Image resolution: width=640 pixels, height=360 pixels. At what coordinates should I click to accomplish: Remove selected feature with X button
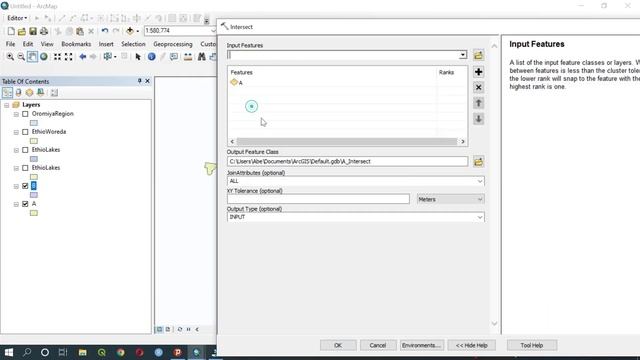(478, 87)
